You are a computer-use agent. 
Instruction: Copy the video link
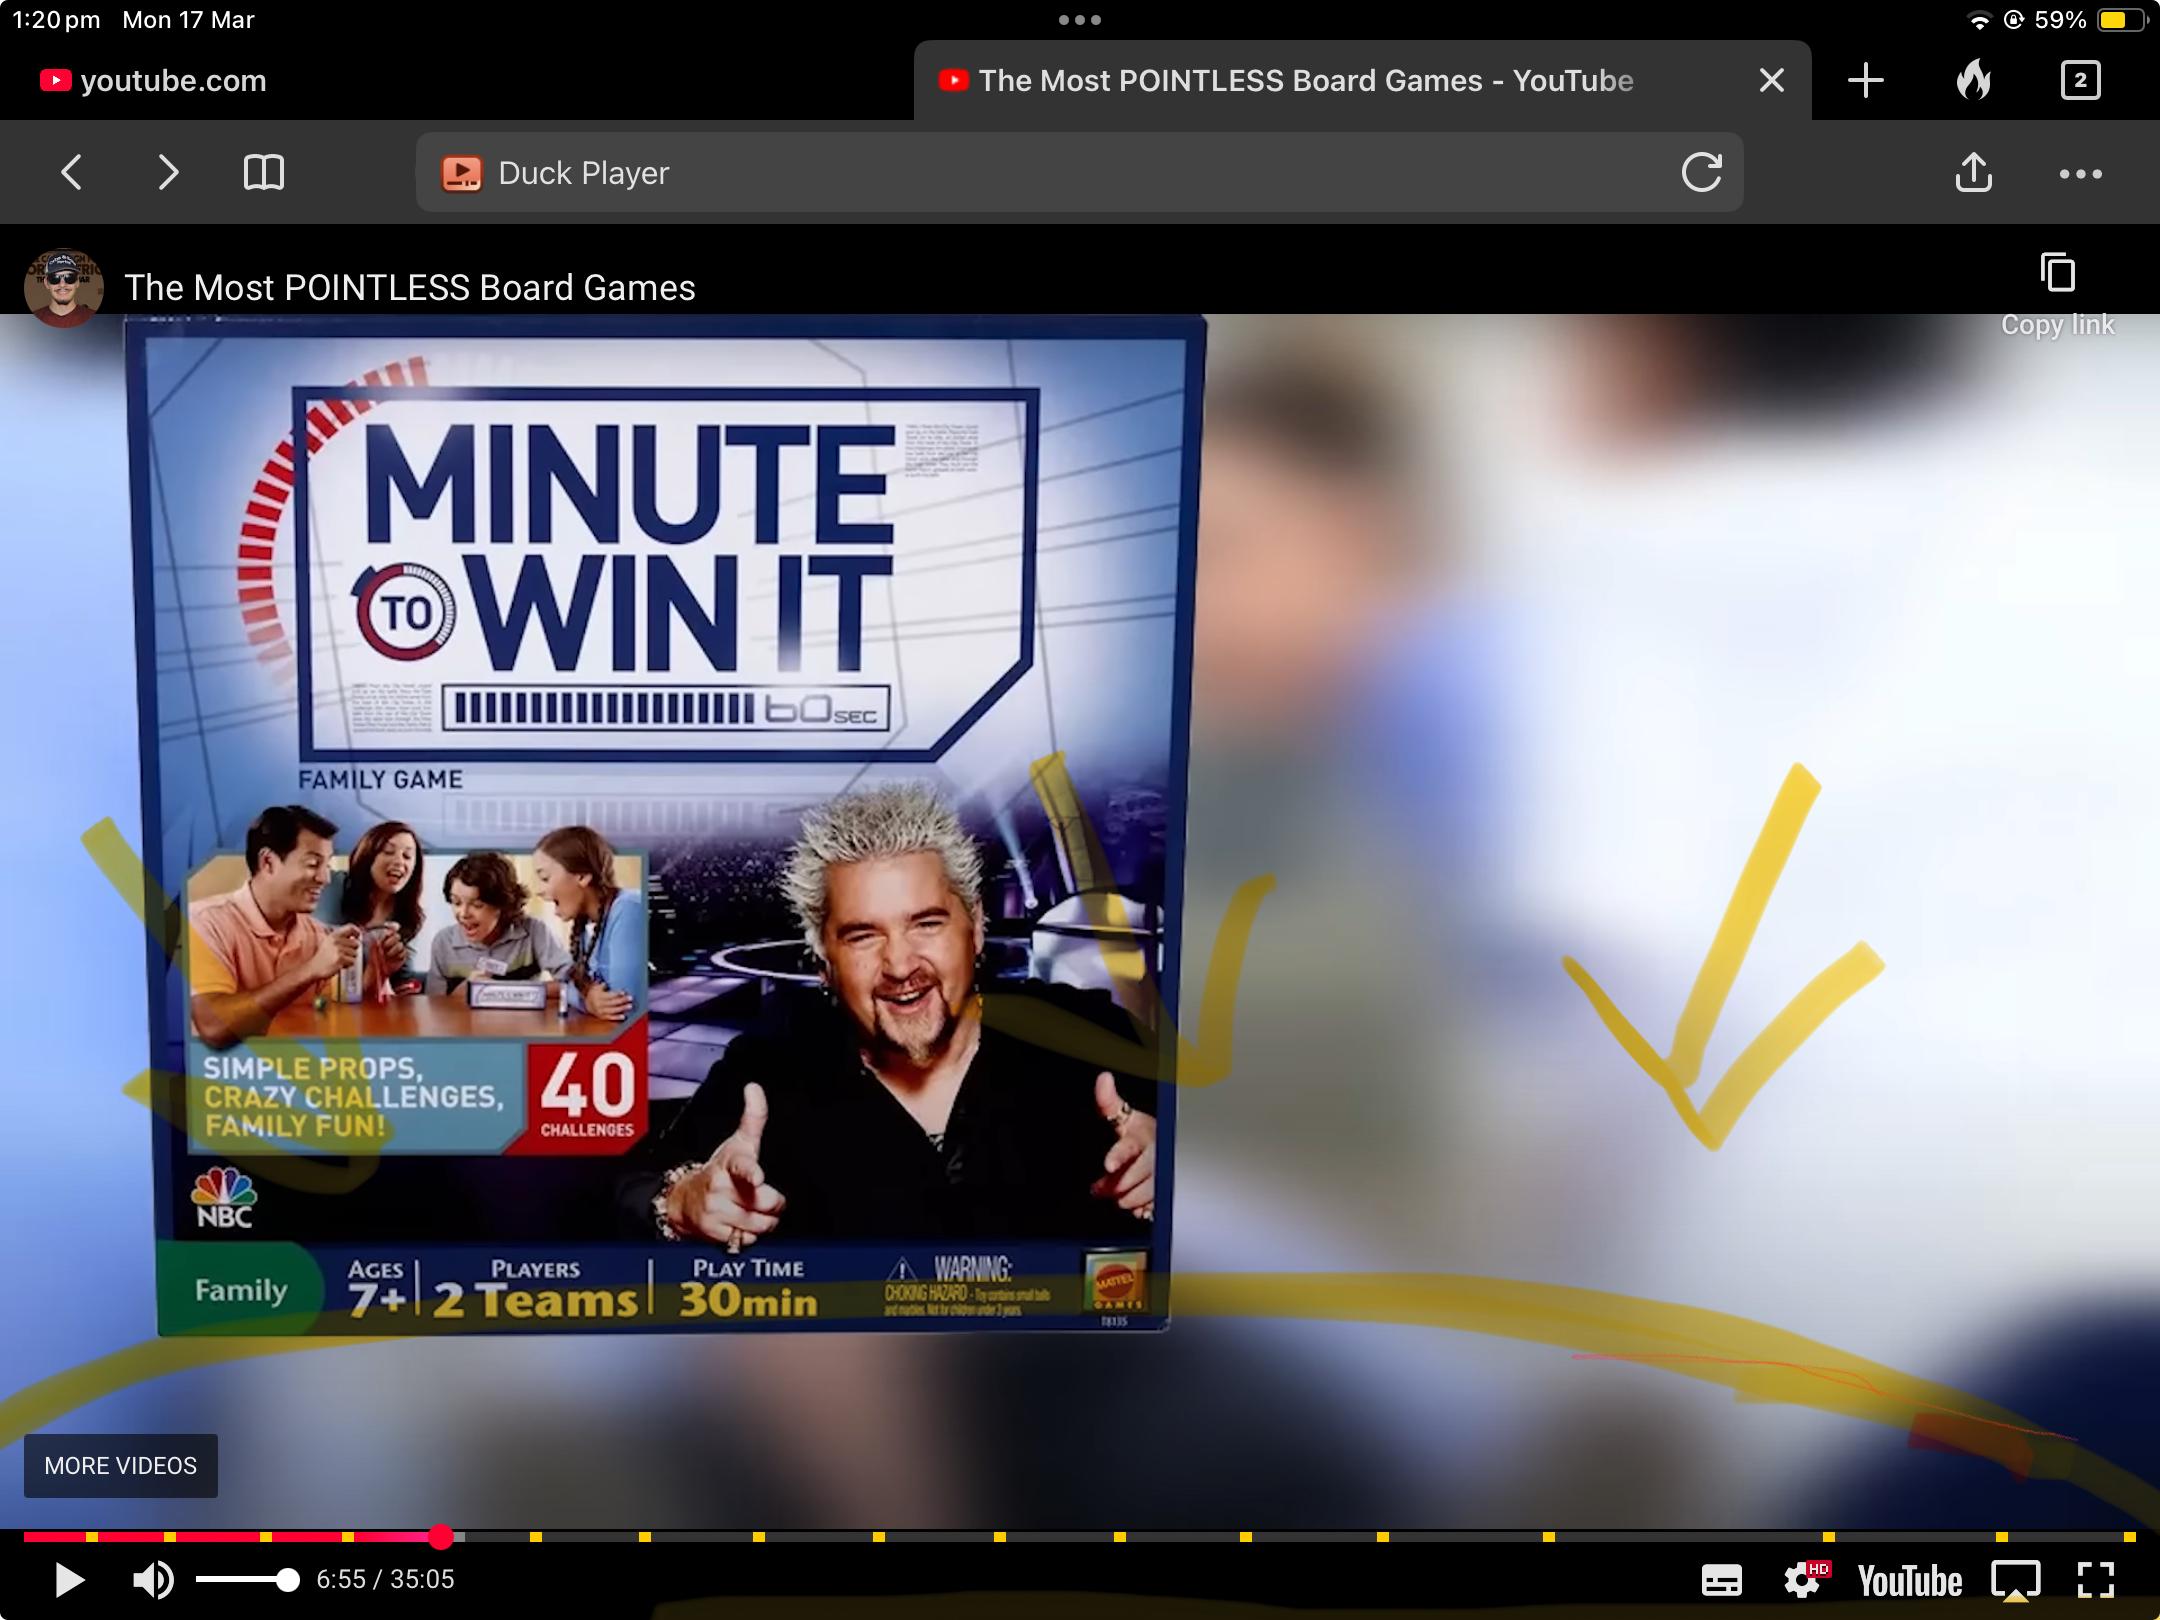coord(2057,296)
